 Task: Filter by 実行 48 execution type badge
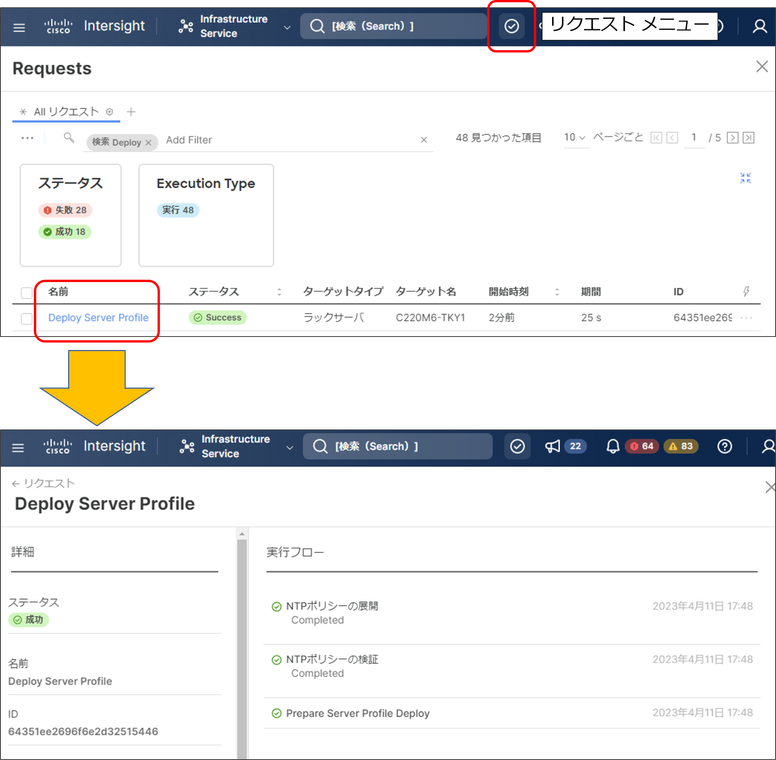point(178,210)
